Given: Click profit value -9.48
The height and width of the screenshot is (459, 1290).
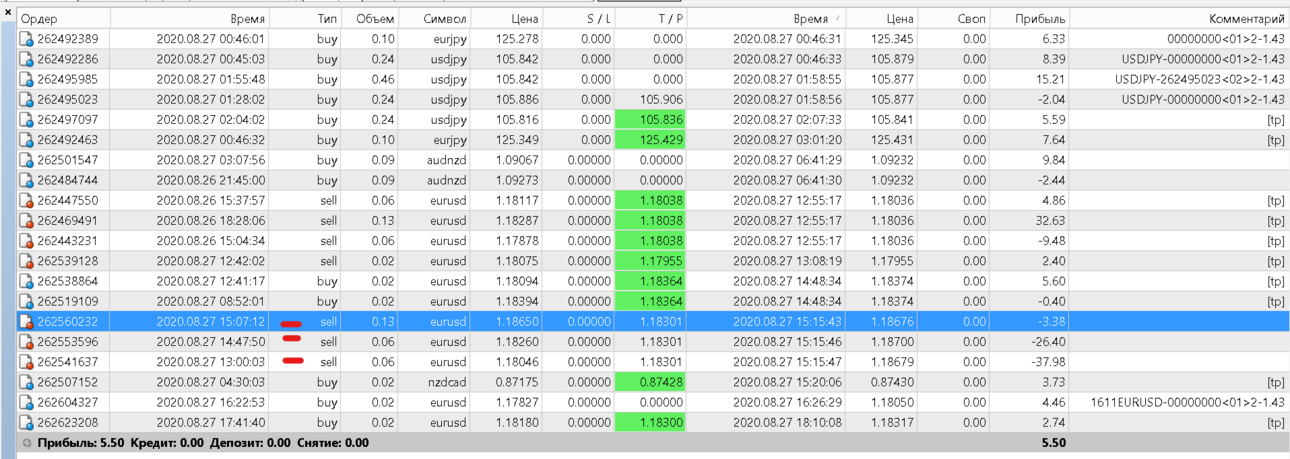Looking at the screenshot, I should coord(1051,241).
